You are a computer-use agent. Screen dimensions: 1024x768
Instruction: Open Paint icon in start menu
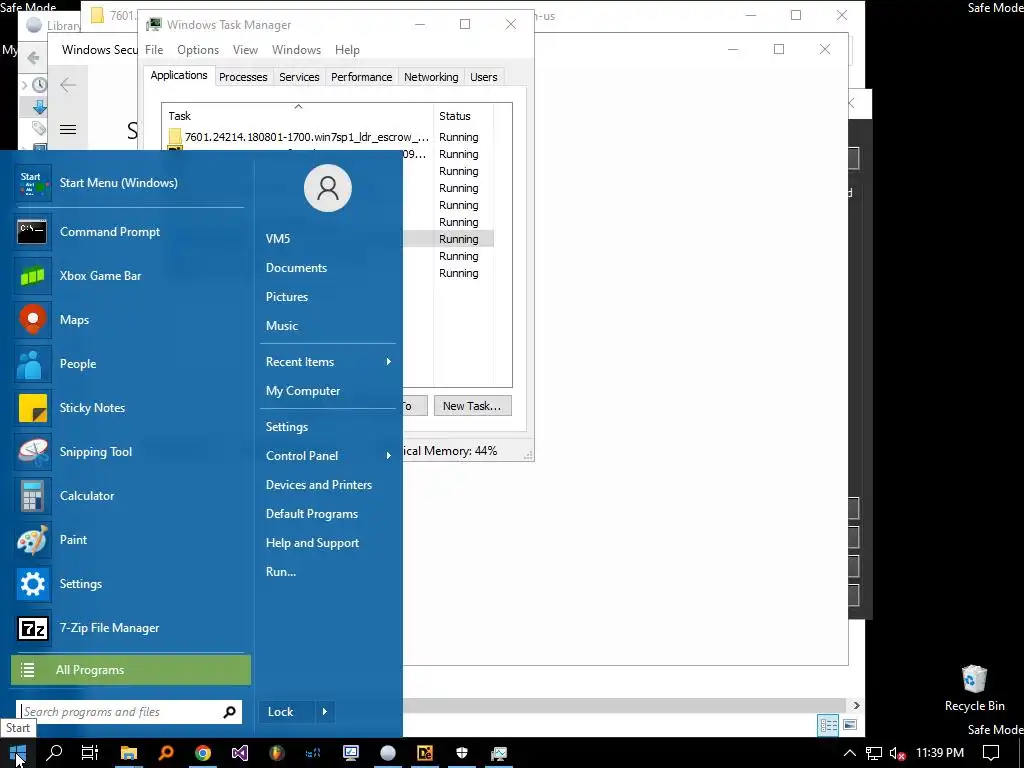[x=32, y=539]
